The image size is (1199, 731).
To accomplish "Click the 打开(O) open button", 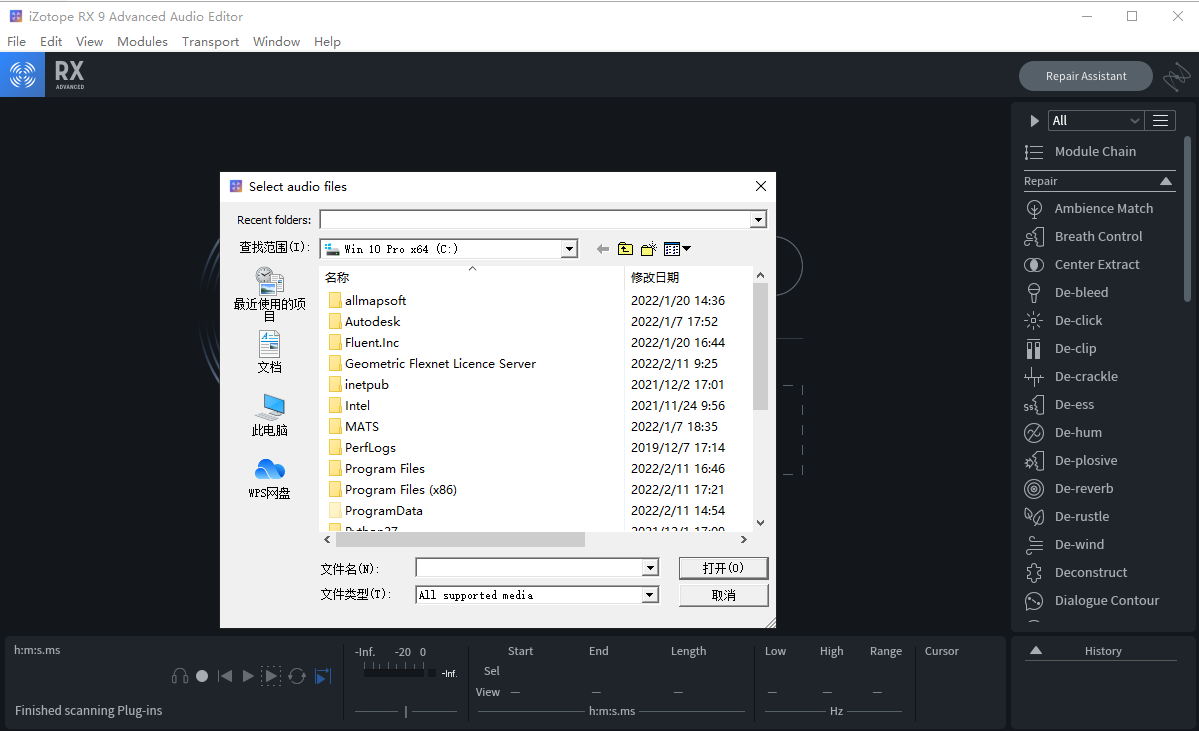I will (723, 567).
